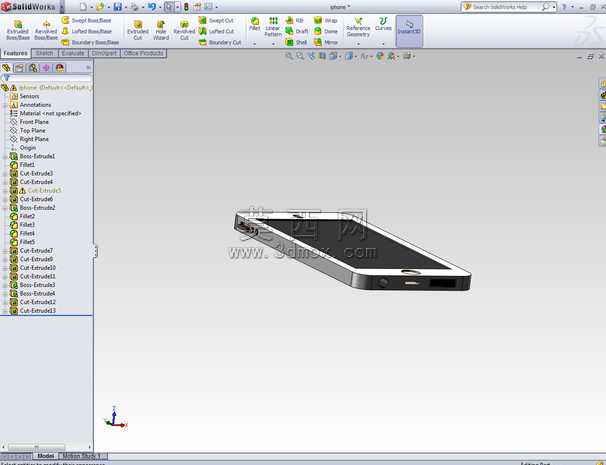Select the Dome tool

coord(326,31)
